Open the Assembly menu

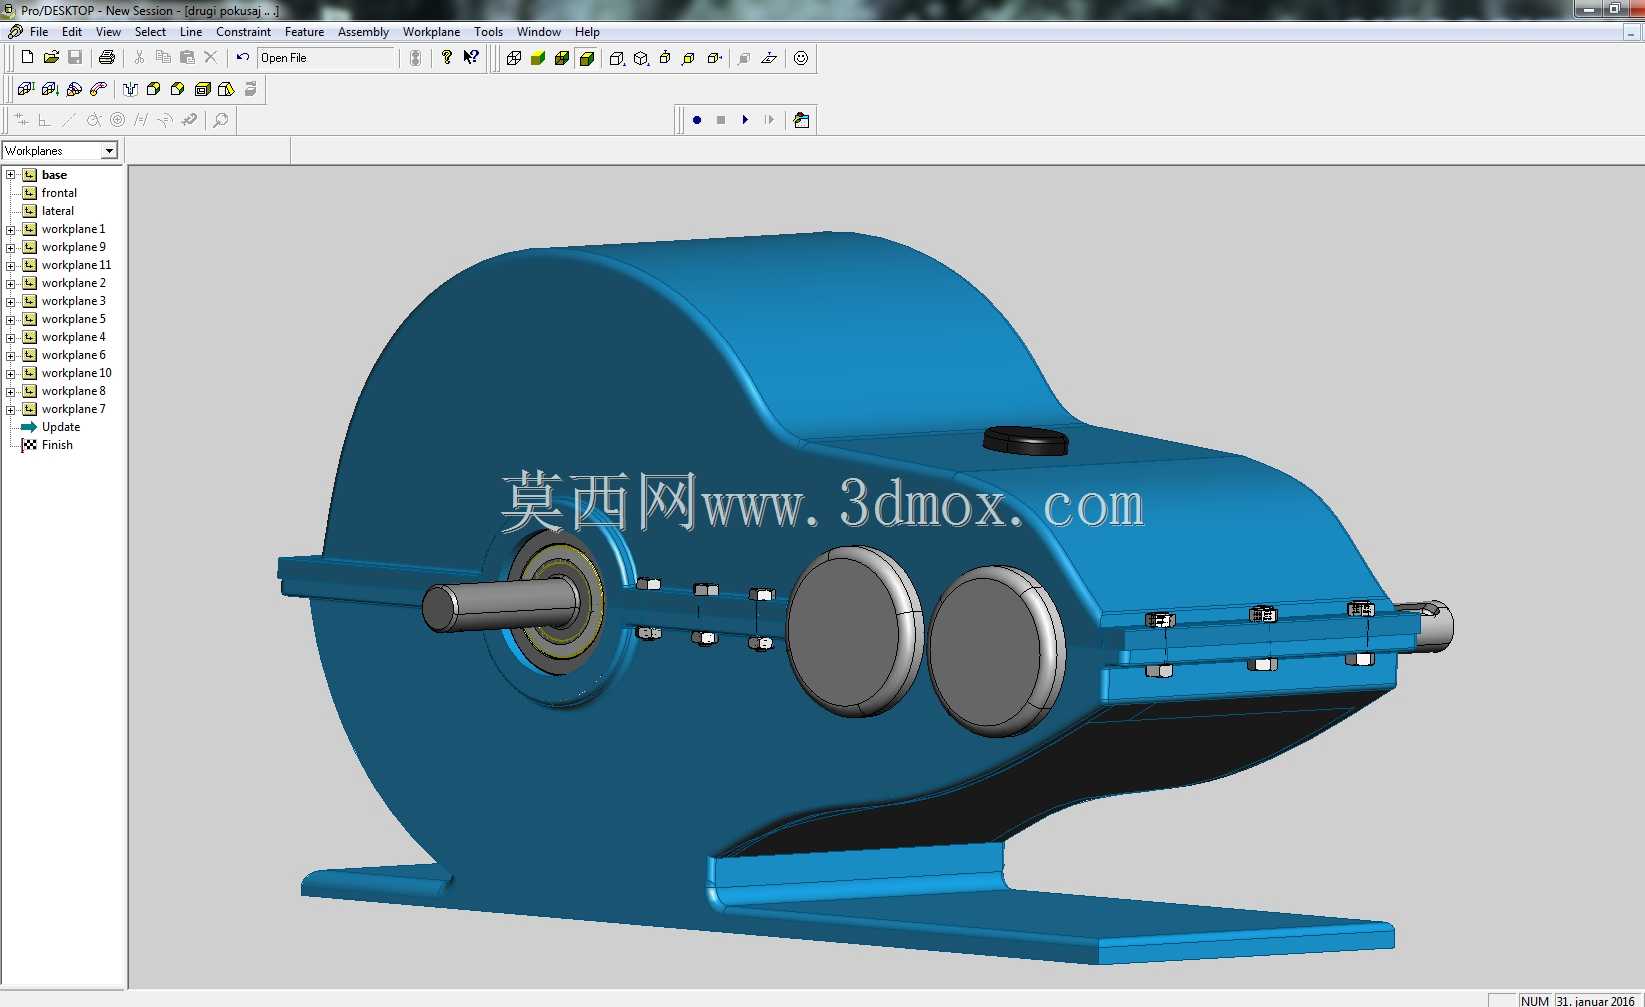coord(363,32)
